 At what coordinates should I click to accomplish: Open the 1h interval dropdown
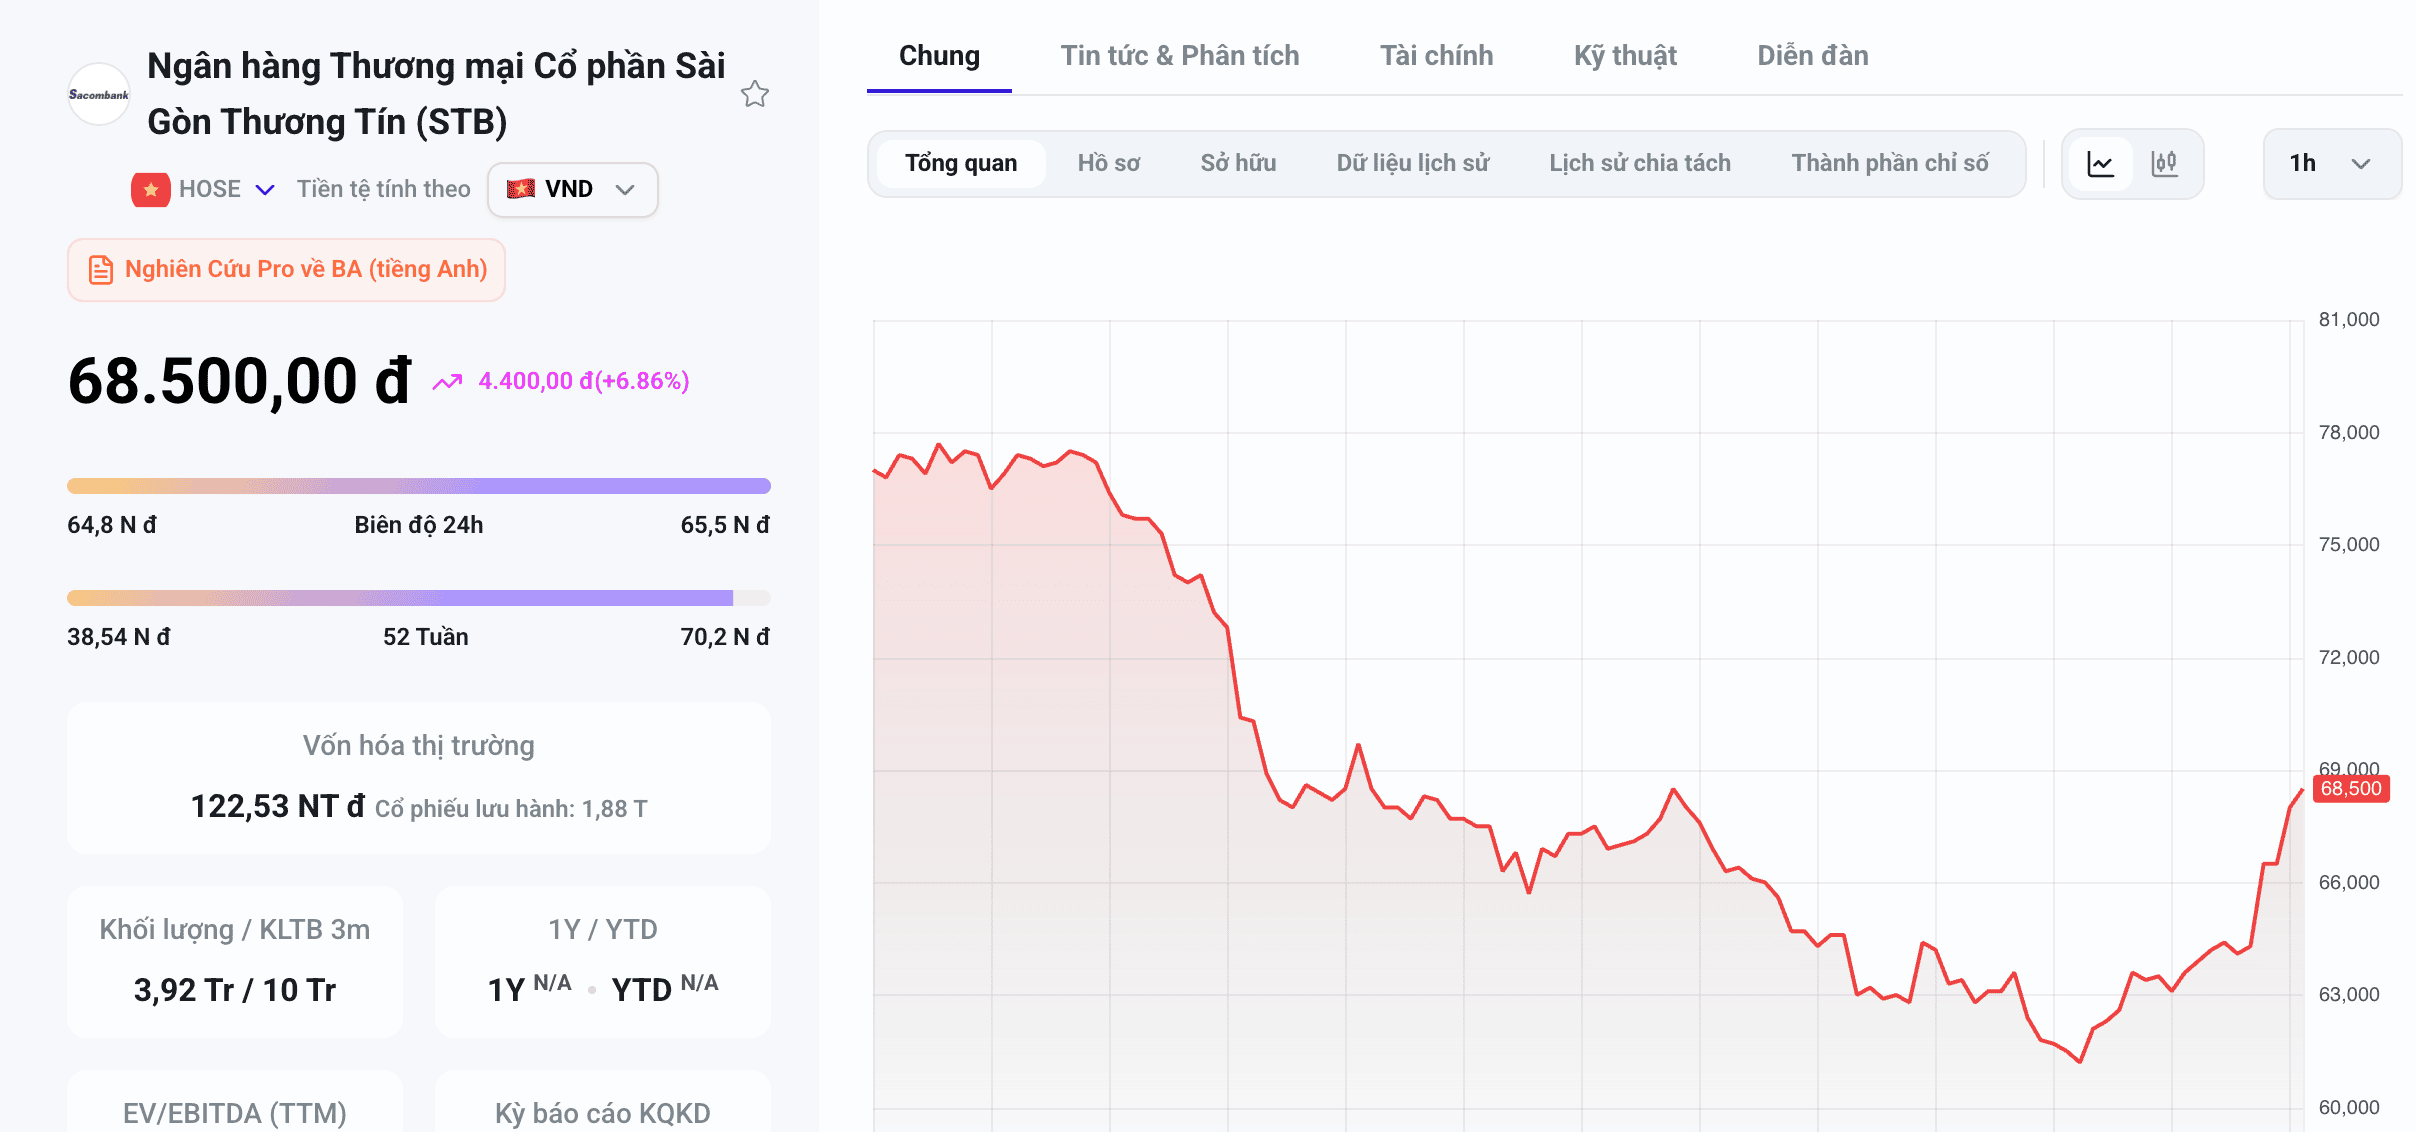pos(2331,163)
